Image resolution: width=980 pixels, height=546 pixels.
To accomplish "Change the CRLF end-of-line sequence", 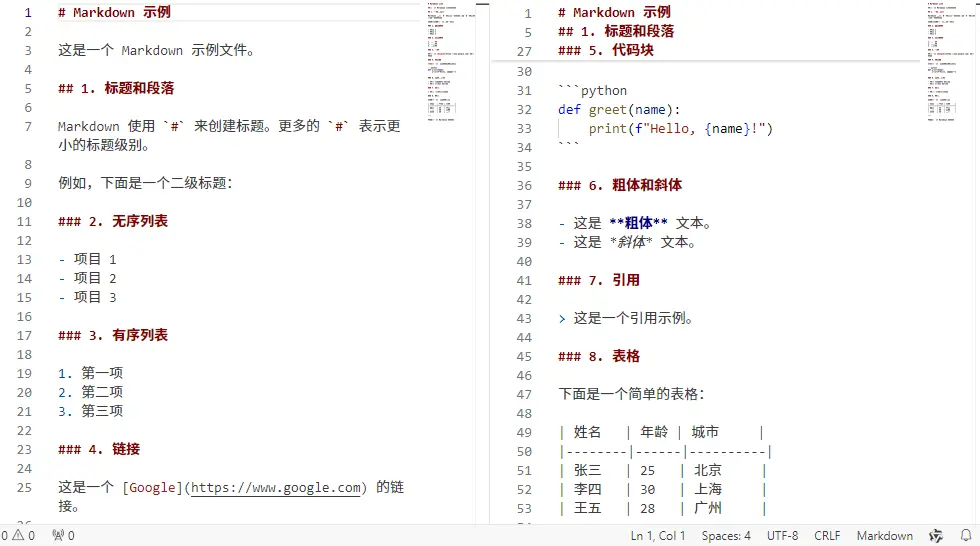I will pyautogui.click(x=827, y=535).
